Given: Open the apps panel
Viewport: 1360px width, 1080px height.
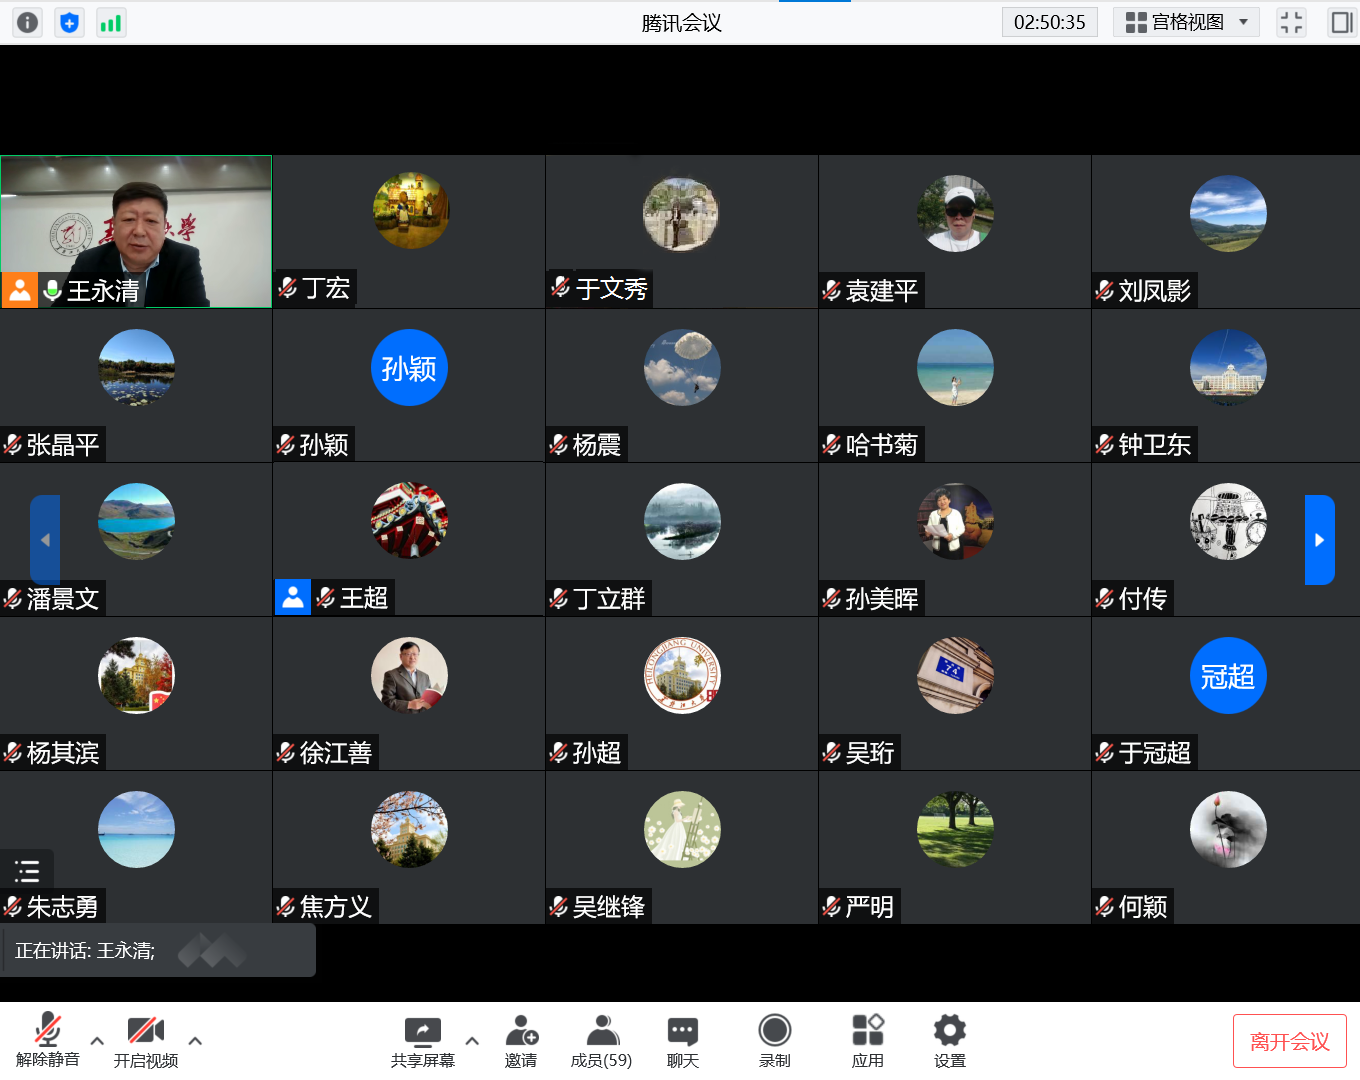Looking at the screenshot, I should click(x=867, y=1040).
